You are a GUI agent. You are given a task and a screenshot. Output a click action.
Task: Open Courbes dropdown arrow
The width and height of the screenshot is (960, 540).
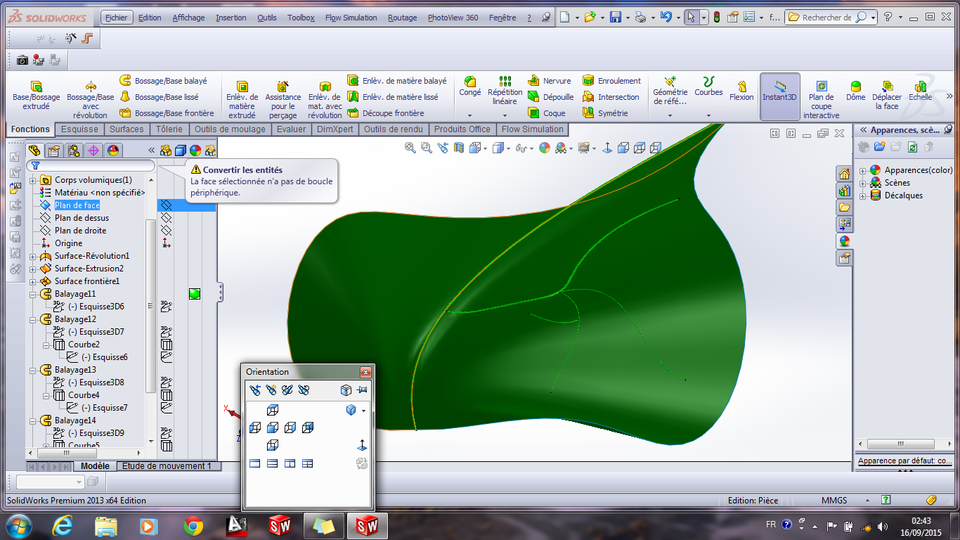coord(708,115)
